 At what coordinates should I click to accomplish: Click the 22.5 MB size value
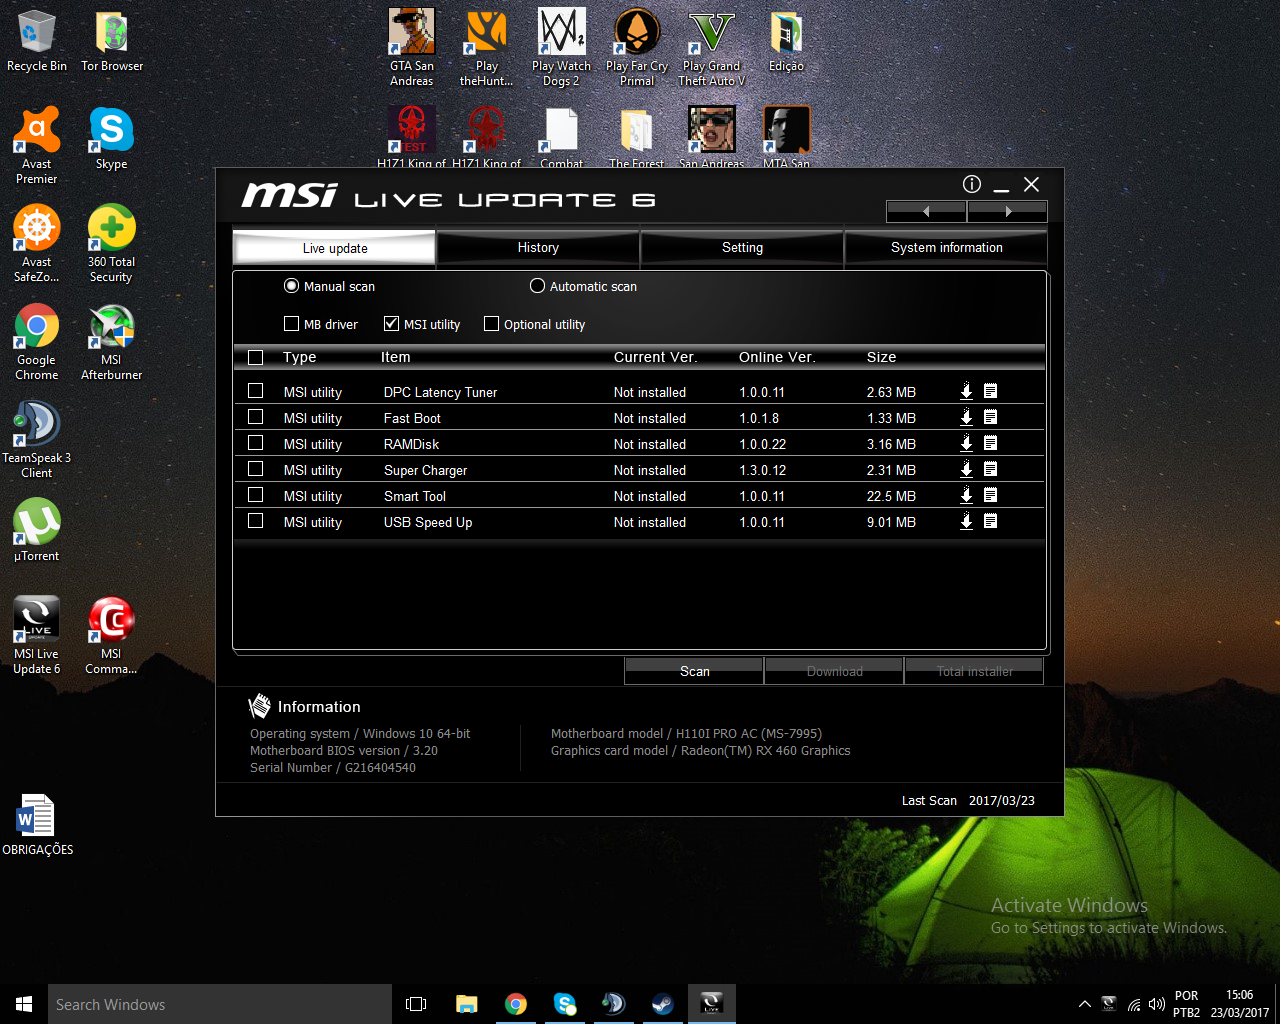click(x=891, y=496)
